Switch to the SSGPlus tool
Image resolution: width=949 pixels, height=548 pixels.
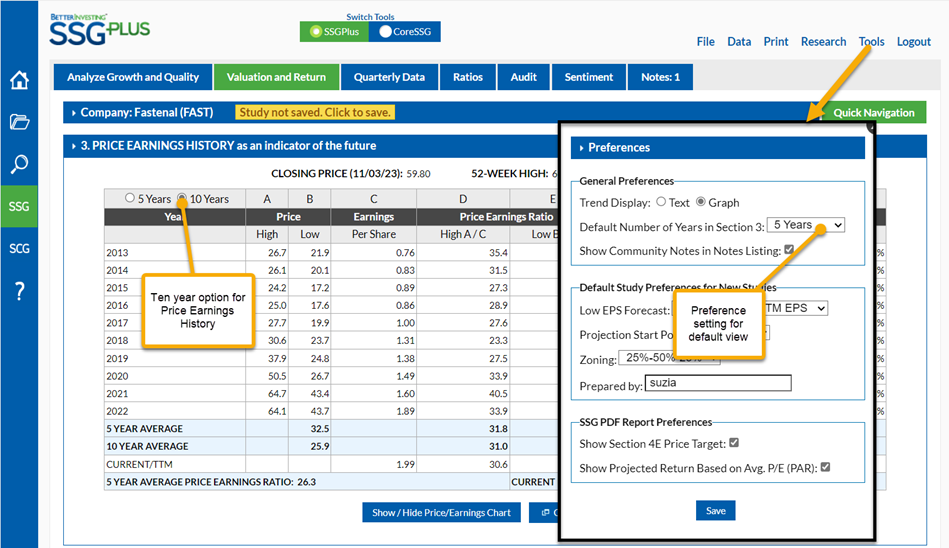(334, 31)
